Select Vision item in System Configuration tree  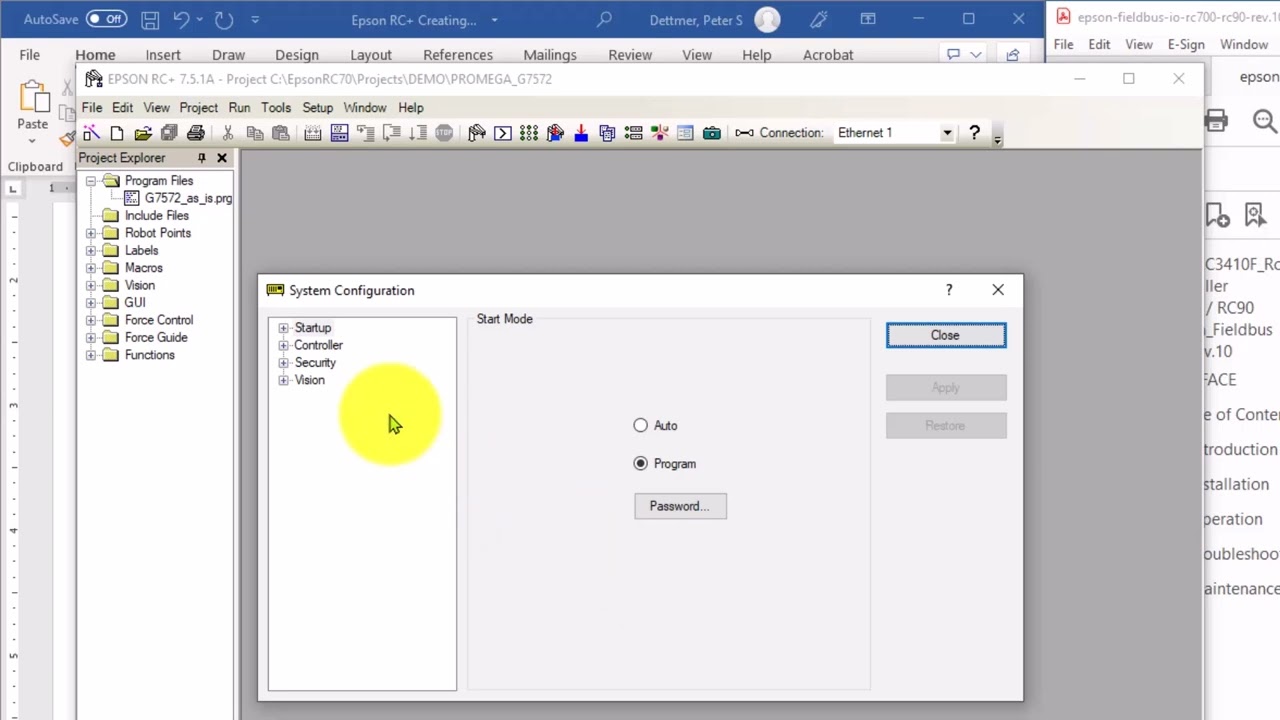click(x=309, y=380)
